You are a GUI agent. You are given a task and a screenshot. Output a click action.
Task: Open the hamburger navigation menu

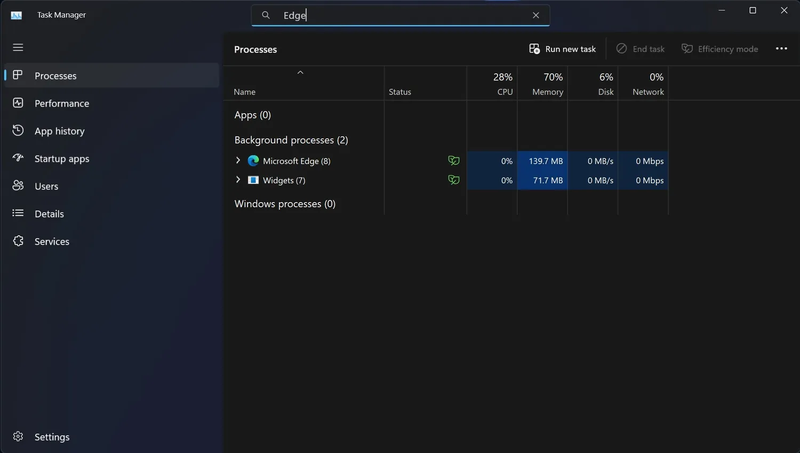18,47
